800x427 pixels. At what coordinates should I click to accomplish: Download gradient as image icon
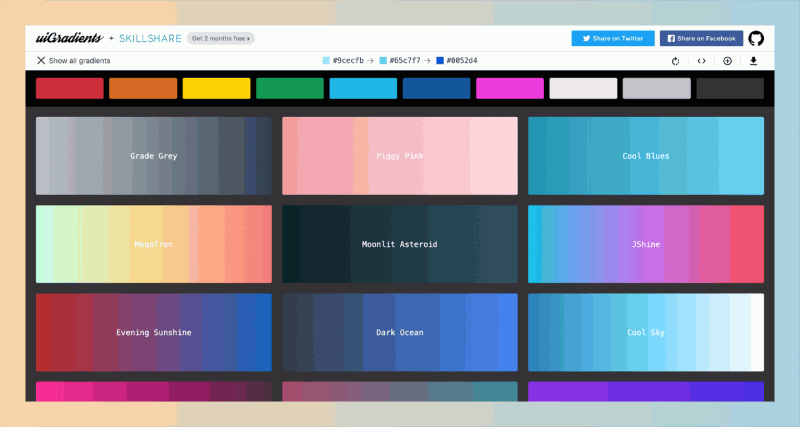point(753,61)
